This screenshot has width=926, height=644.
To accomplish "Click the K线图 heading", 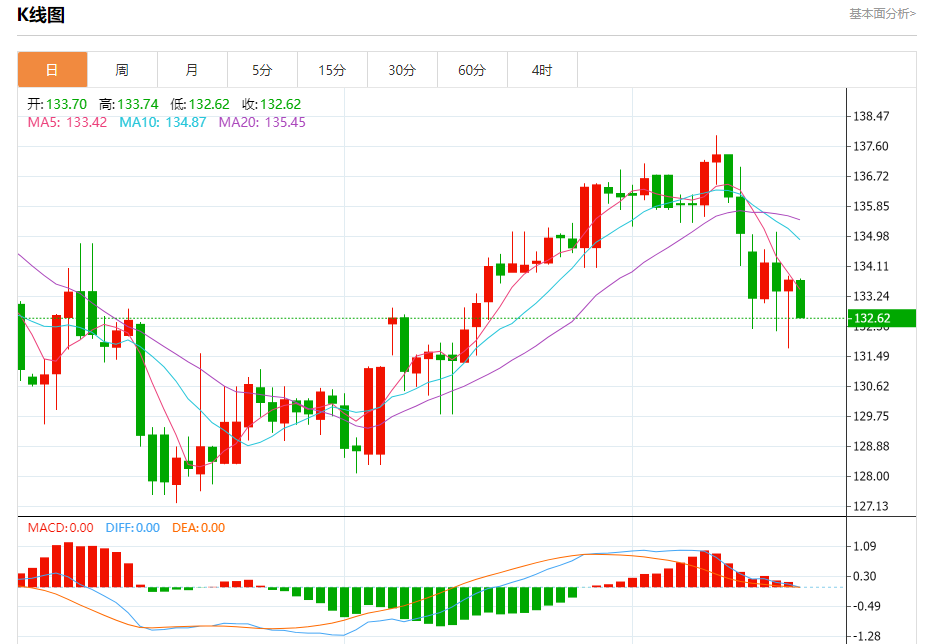I will point(41,15).
